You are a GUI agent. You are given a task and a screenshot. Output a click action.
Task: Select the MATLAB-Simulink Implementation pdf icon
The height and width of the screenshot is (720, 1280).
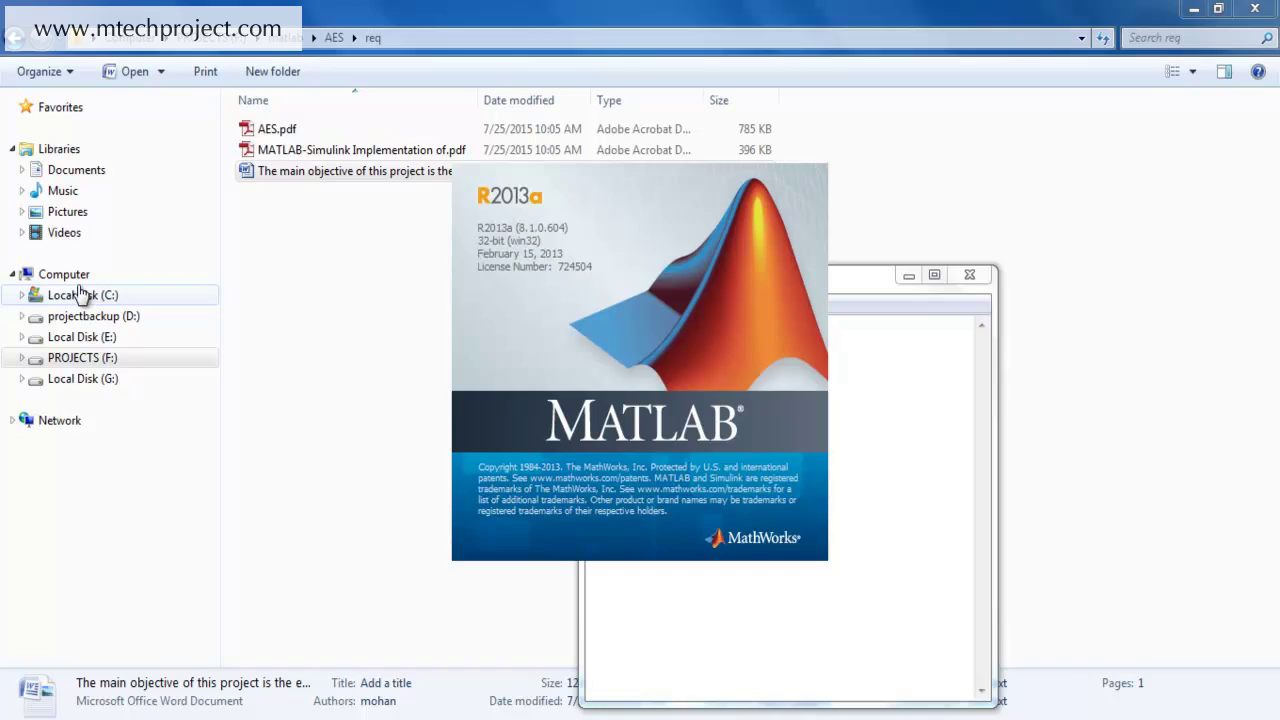coord(246,150)
